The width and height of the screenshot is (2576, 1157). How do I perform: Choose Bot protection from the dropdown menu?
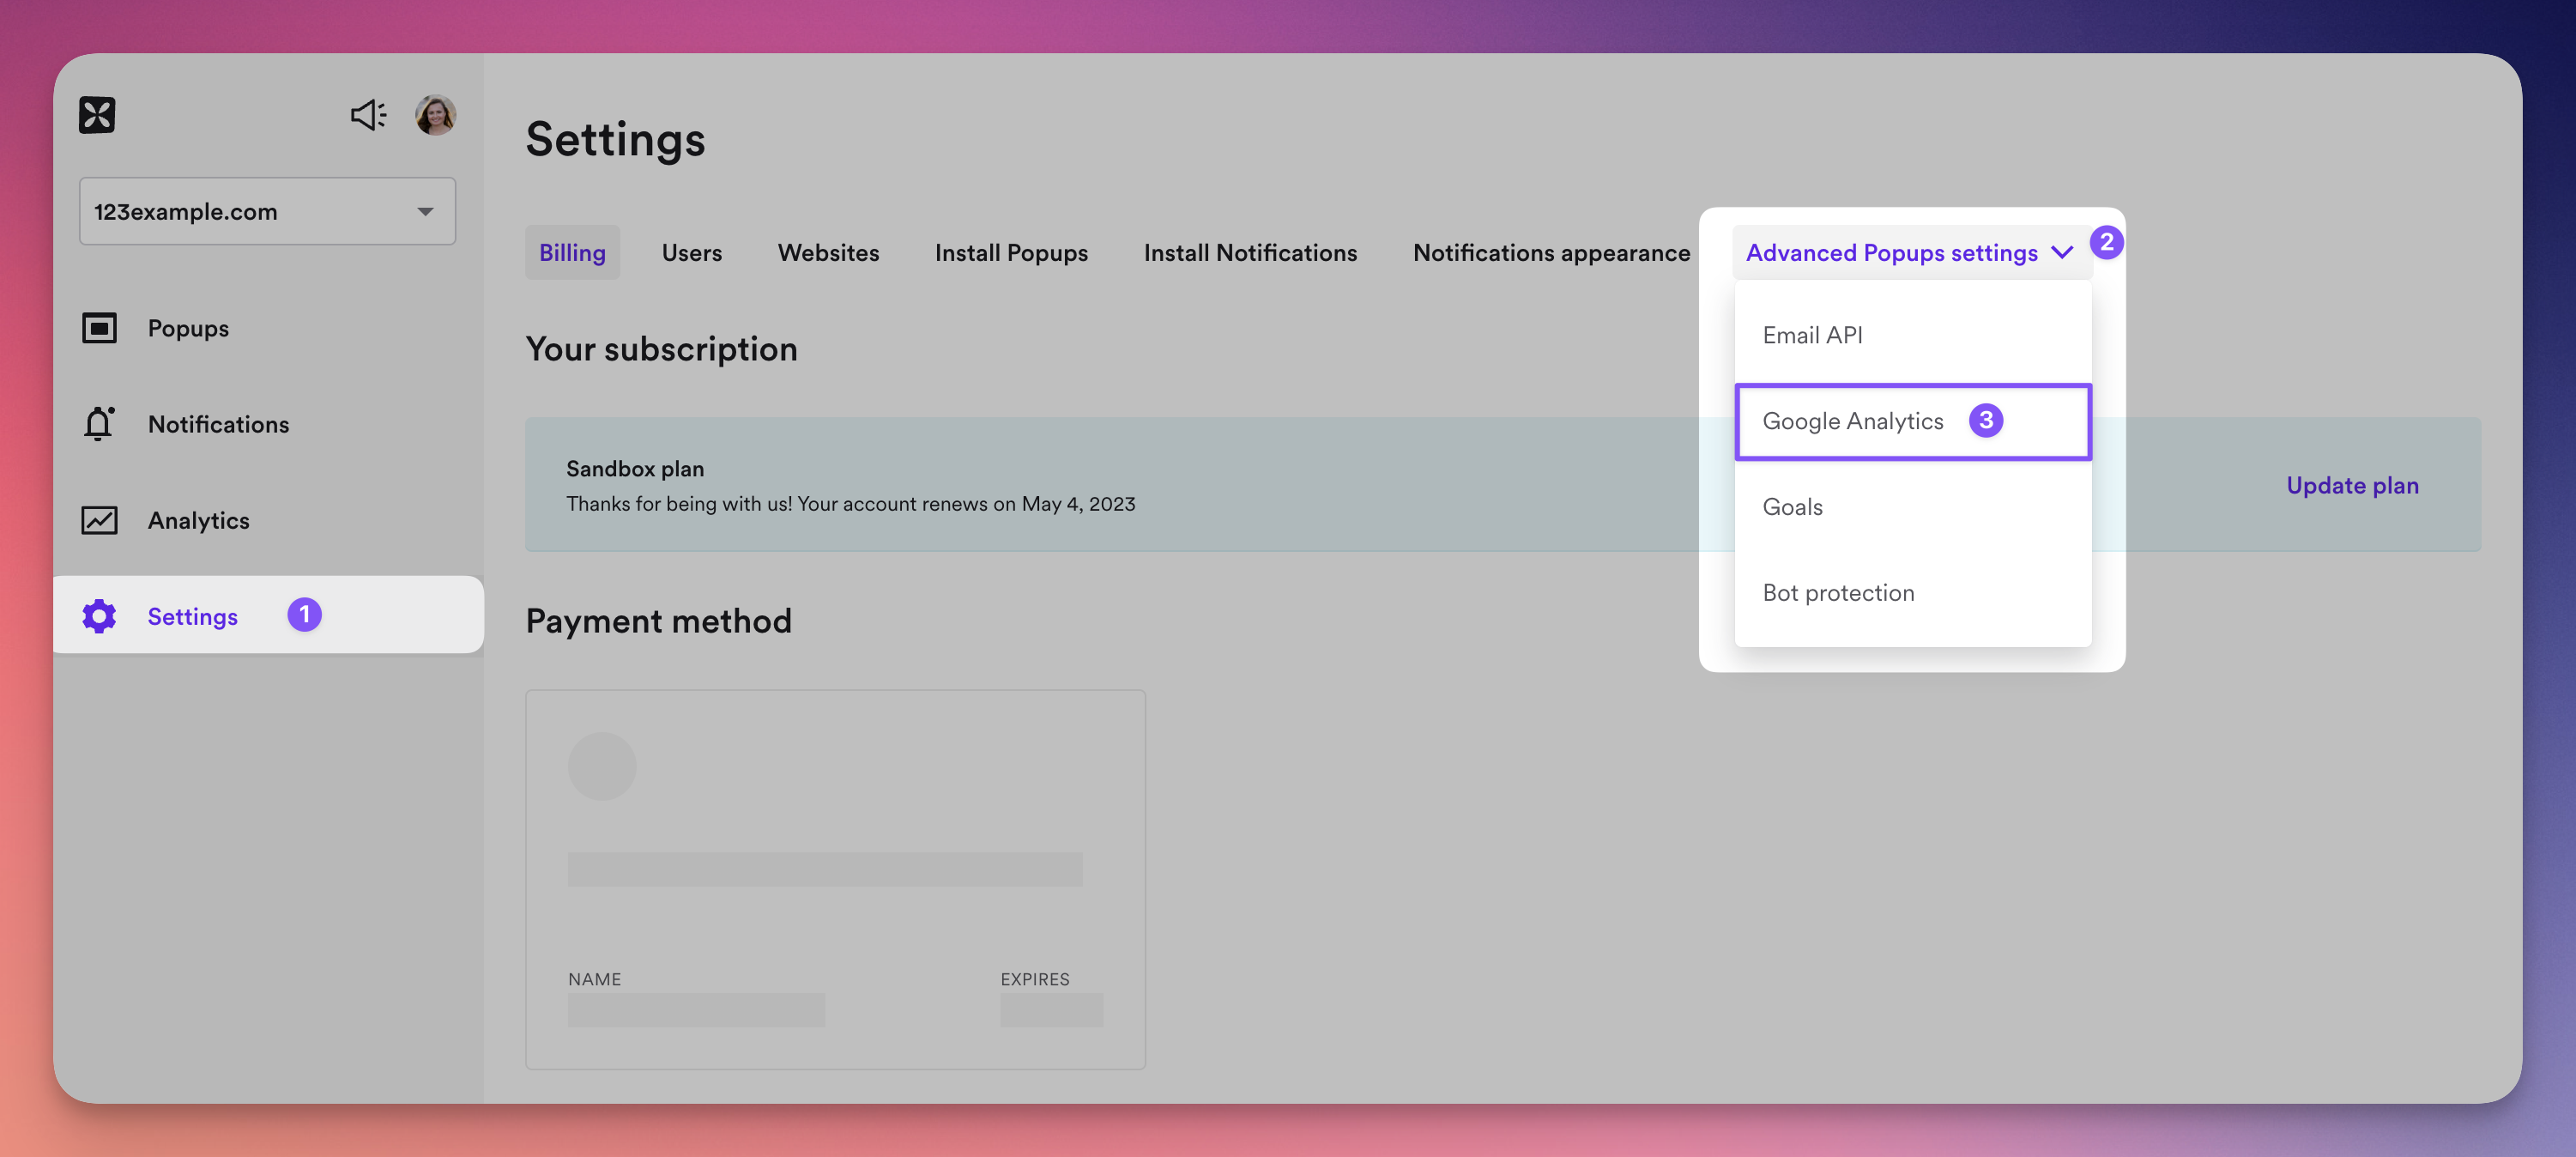coord(1912,593)
